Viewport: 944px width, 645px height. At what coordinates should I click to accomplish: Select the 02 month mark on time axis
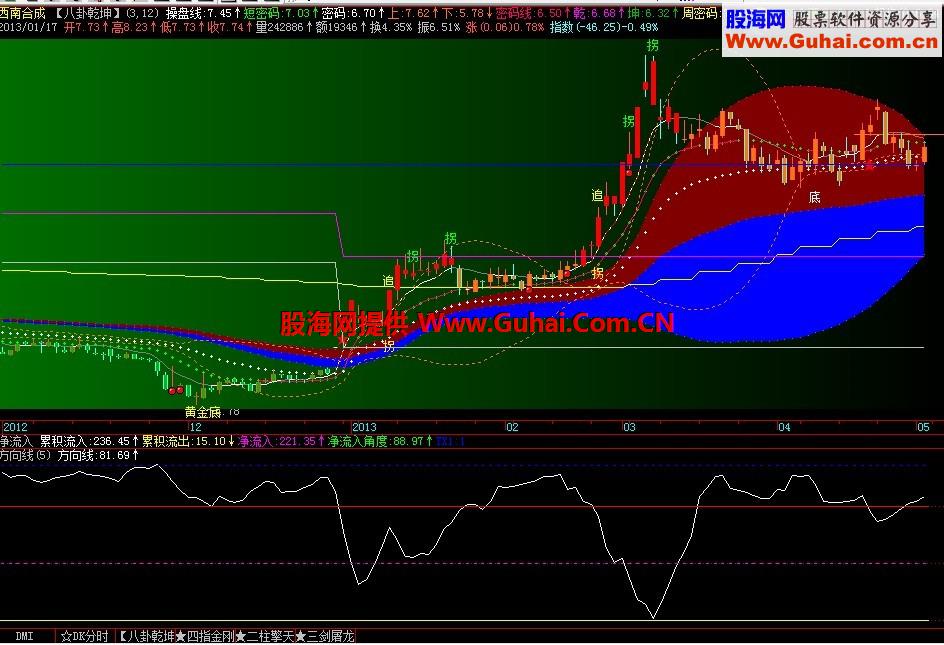tap(512, 427)
